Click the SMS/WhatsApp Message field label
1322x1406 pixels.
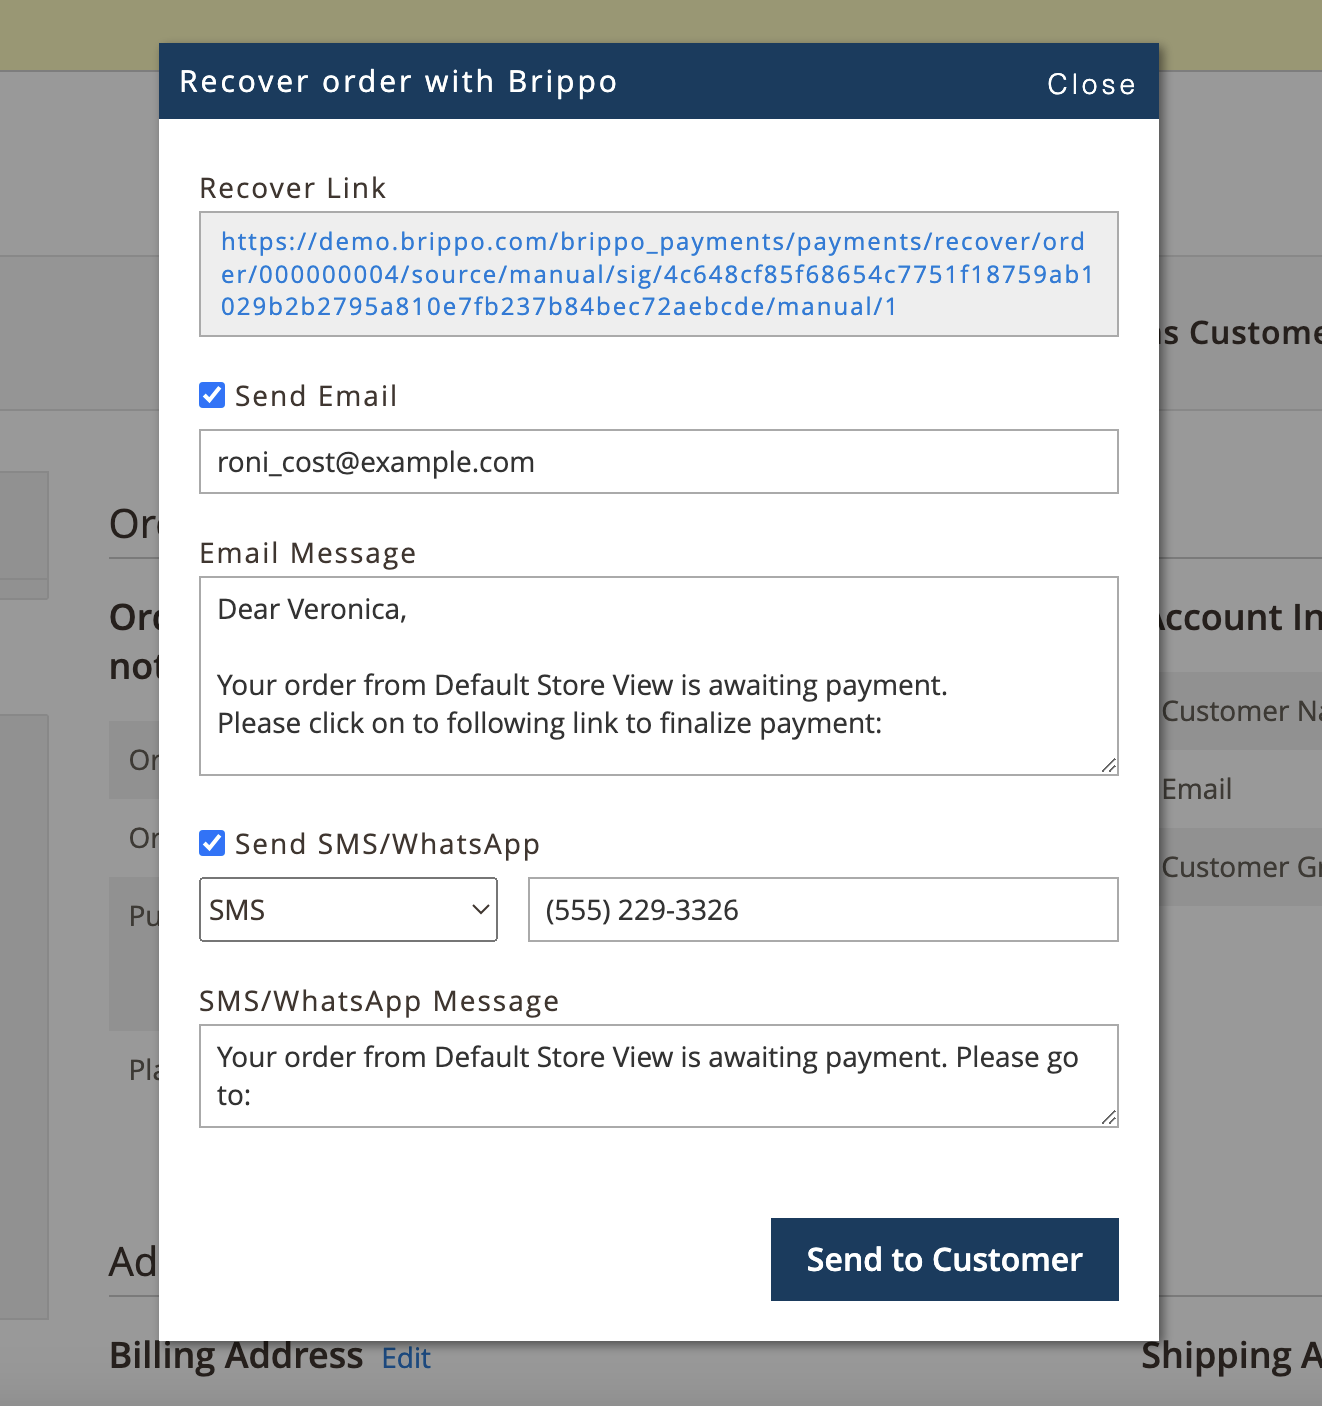379,1001
